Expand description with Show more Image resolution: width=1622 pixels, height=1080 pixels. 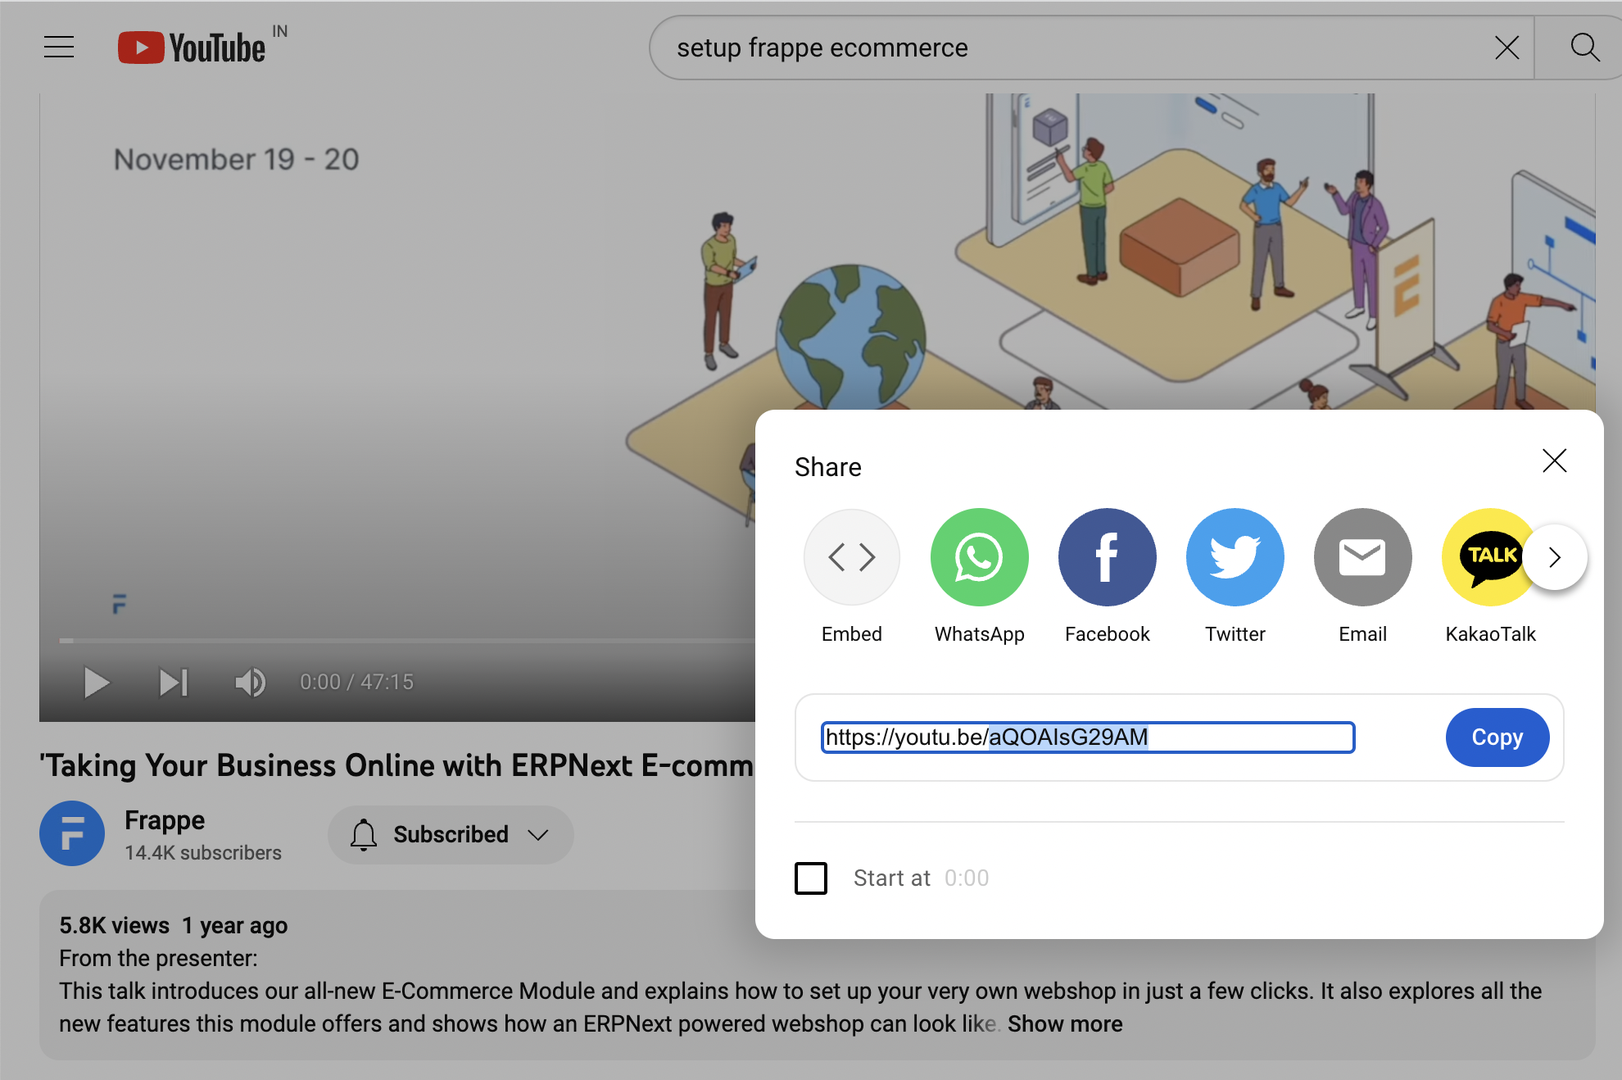point(1065,1024)
